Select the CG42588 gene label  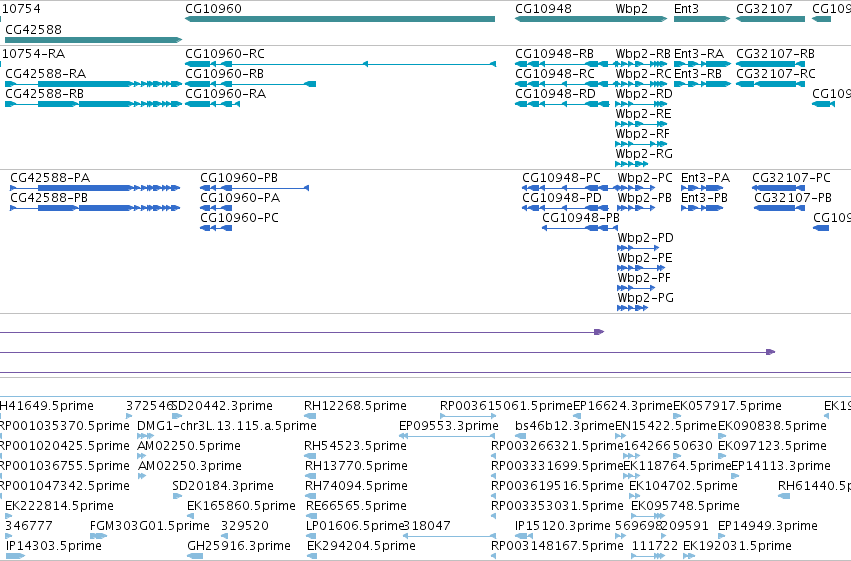pos(33,29)
